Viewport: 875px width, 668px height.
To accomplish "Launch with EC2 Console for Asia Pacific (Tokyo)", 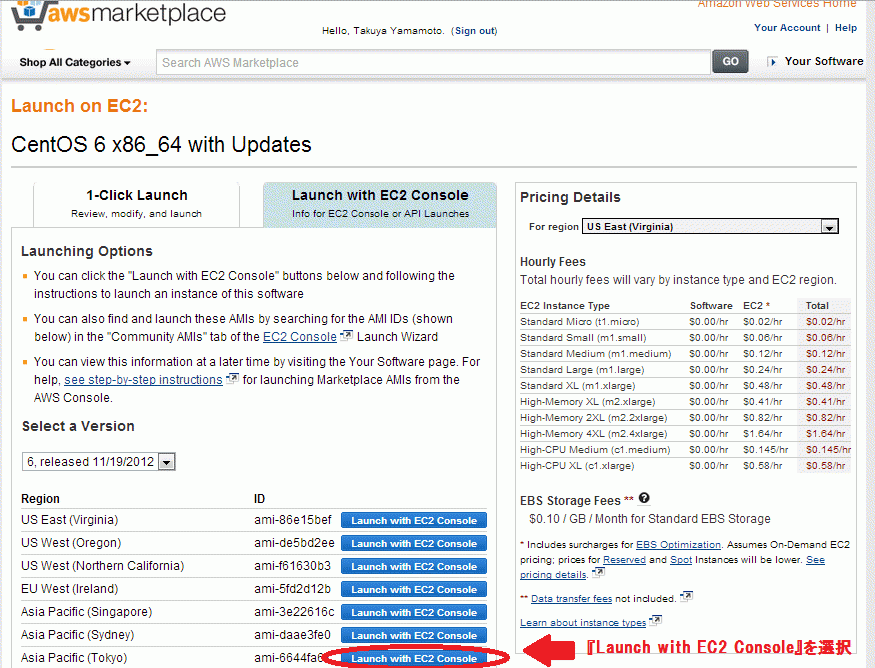I will pos(414,659).
